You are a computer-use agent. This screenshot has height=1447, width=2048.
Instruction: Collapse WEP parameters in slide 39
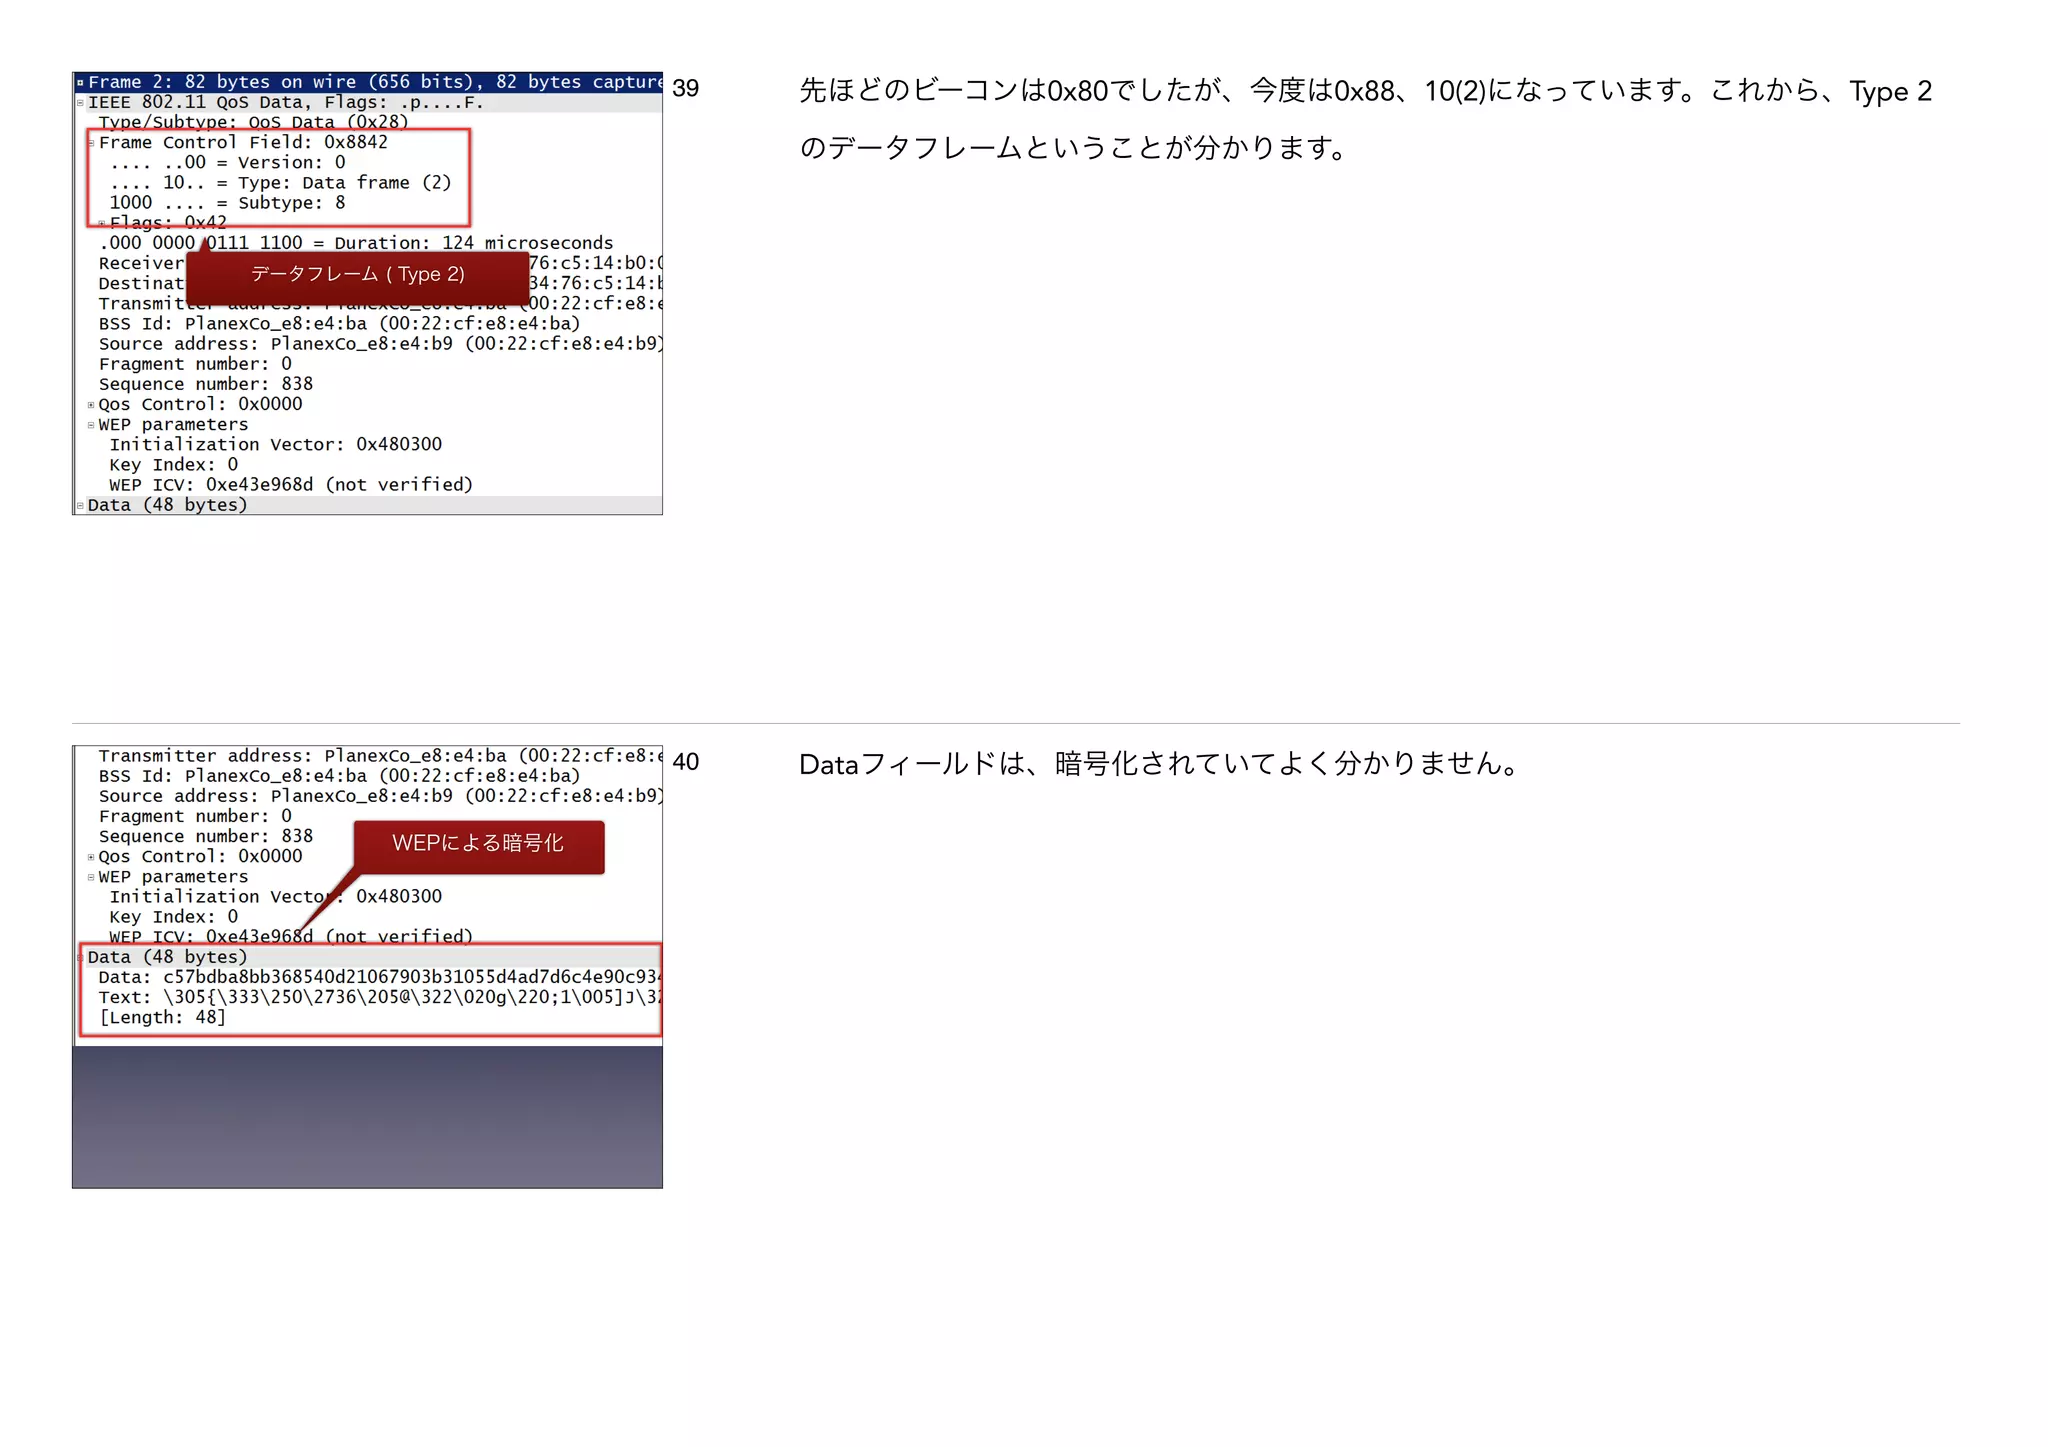coord(91,425)
